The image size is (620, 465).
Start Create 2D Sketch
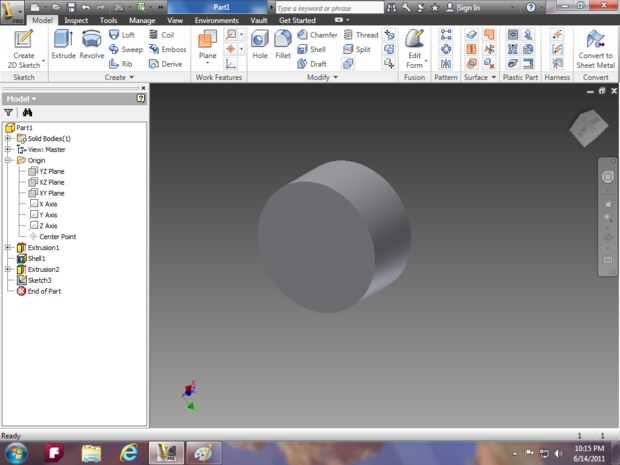[x=24, y=46]
